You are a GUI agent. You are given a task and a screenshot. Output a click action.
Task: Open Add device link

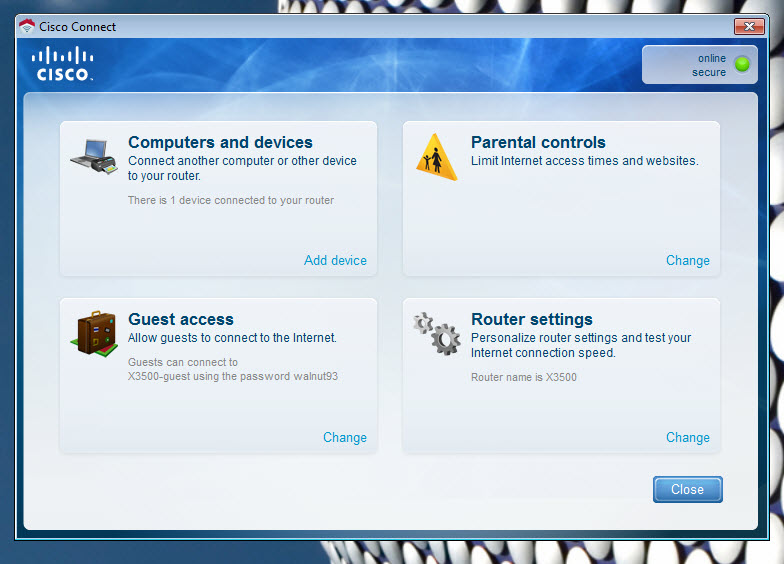[x=336, y=260]
